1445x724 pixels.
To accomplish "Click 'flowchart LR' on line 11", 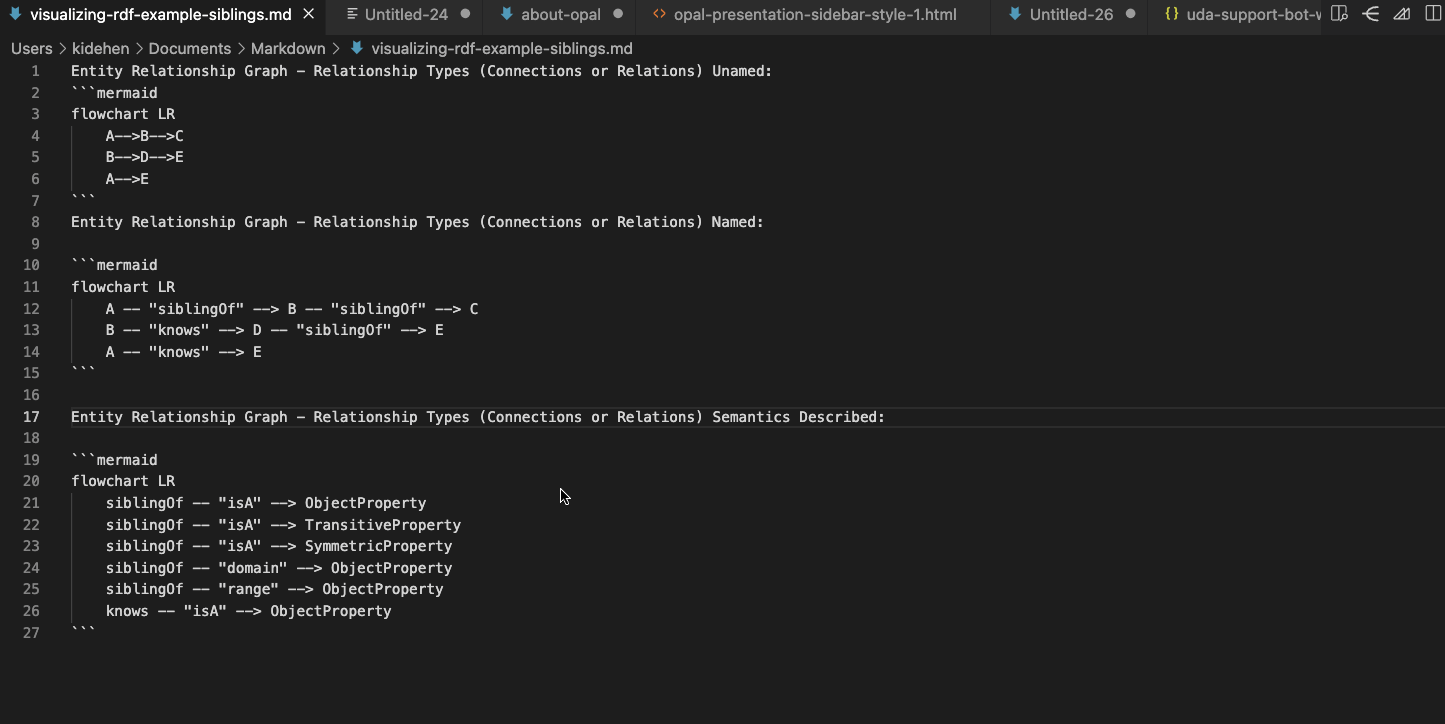I will coord(123,287).
